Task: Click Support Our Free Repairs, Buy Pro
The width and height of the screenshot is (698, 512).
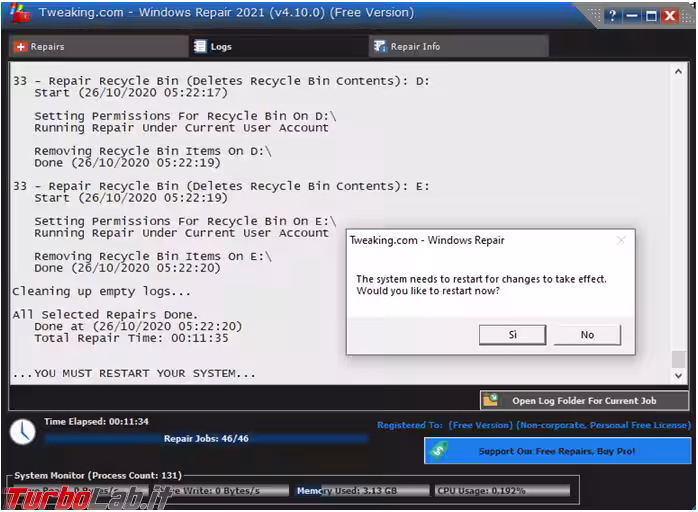Action: 557,451
